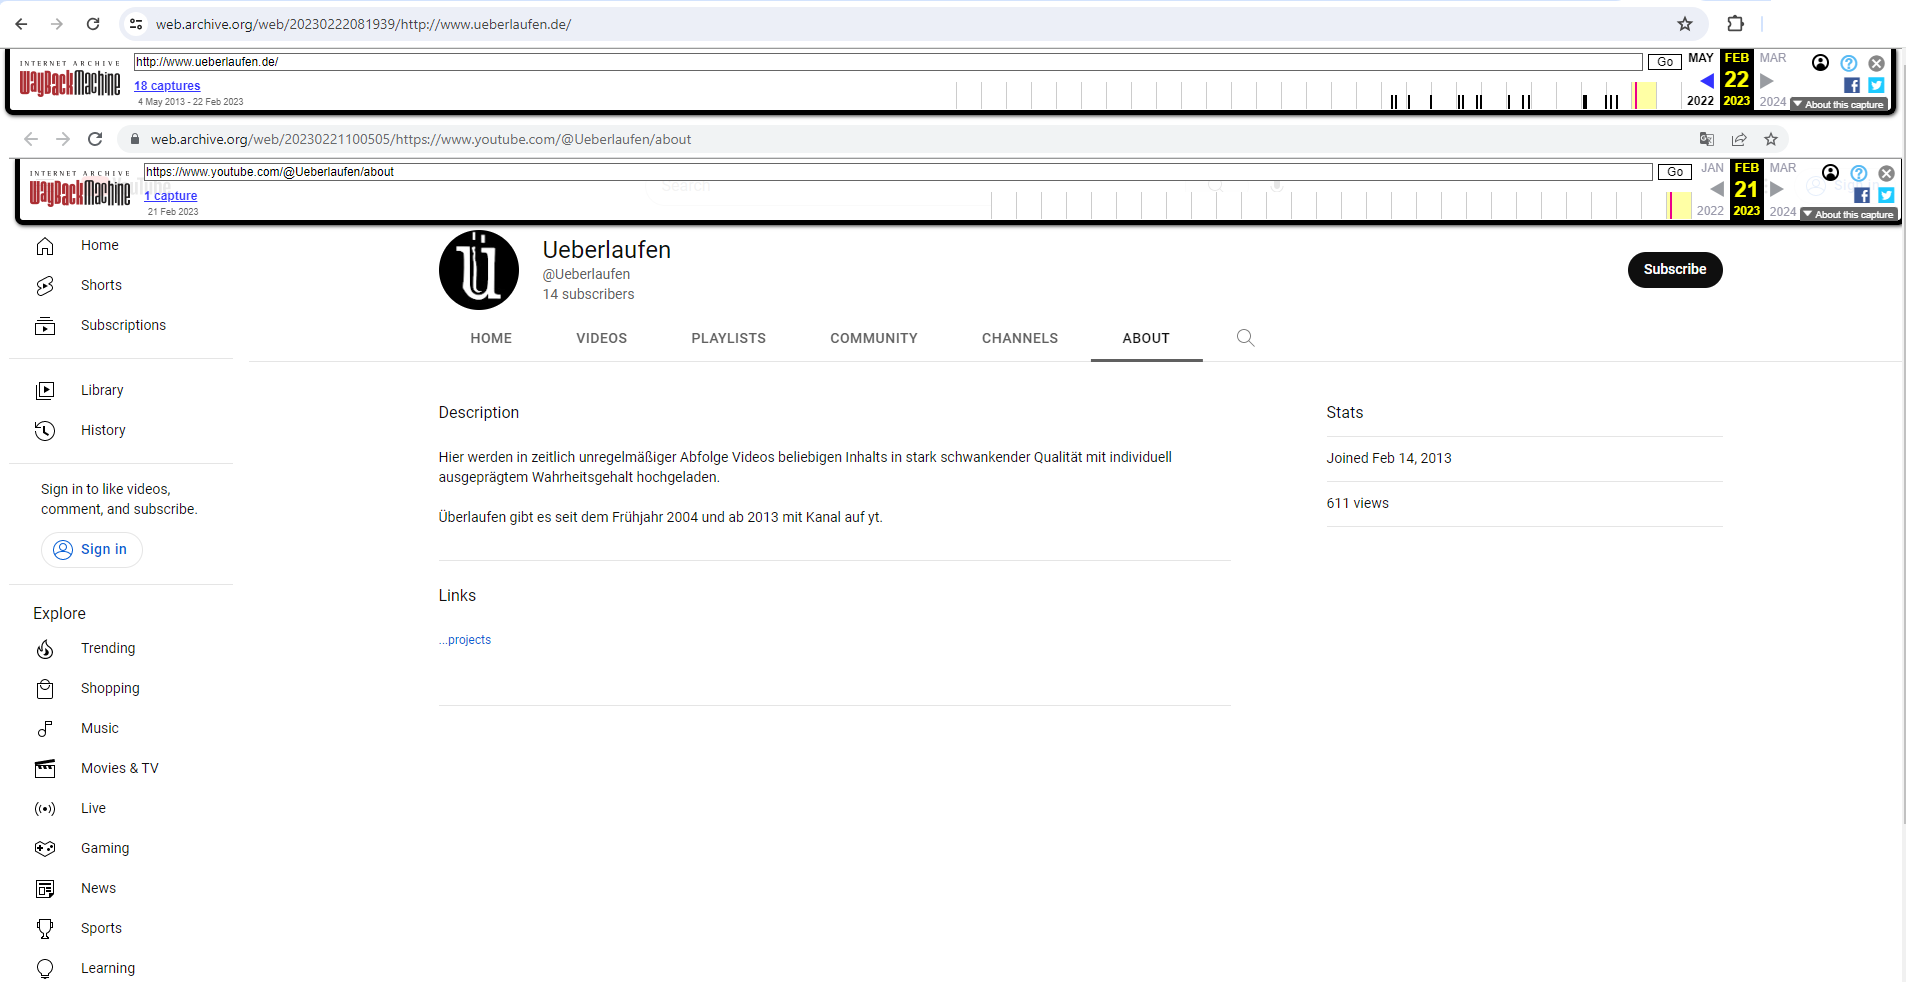Follow the '...projects' link
Image resolution: width=1906 pixels, height=982 pixels.
(465, 640)
